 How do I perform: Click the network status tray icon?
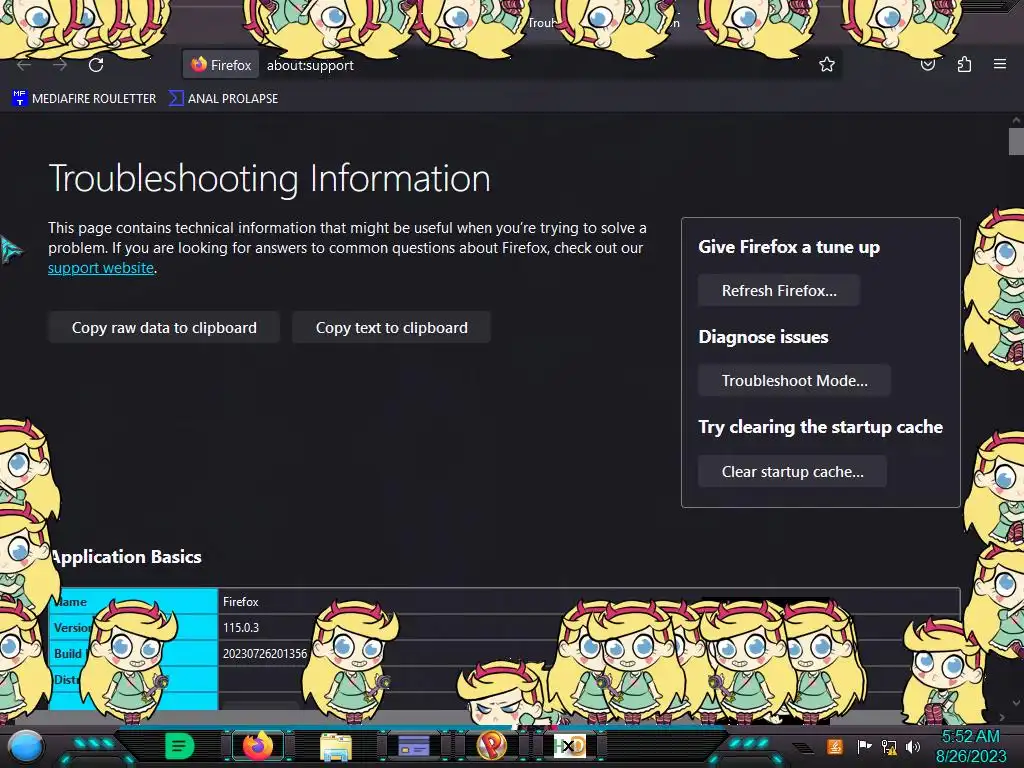pyautogui.click(x=889, y=746)
